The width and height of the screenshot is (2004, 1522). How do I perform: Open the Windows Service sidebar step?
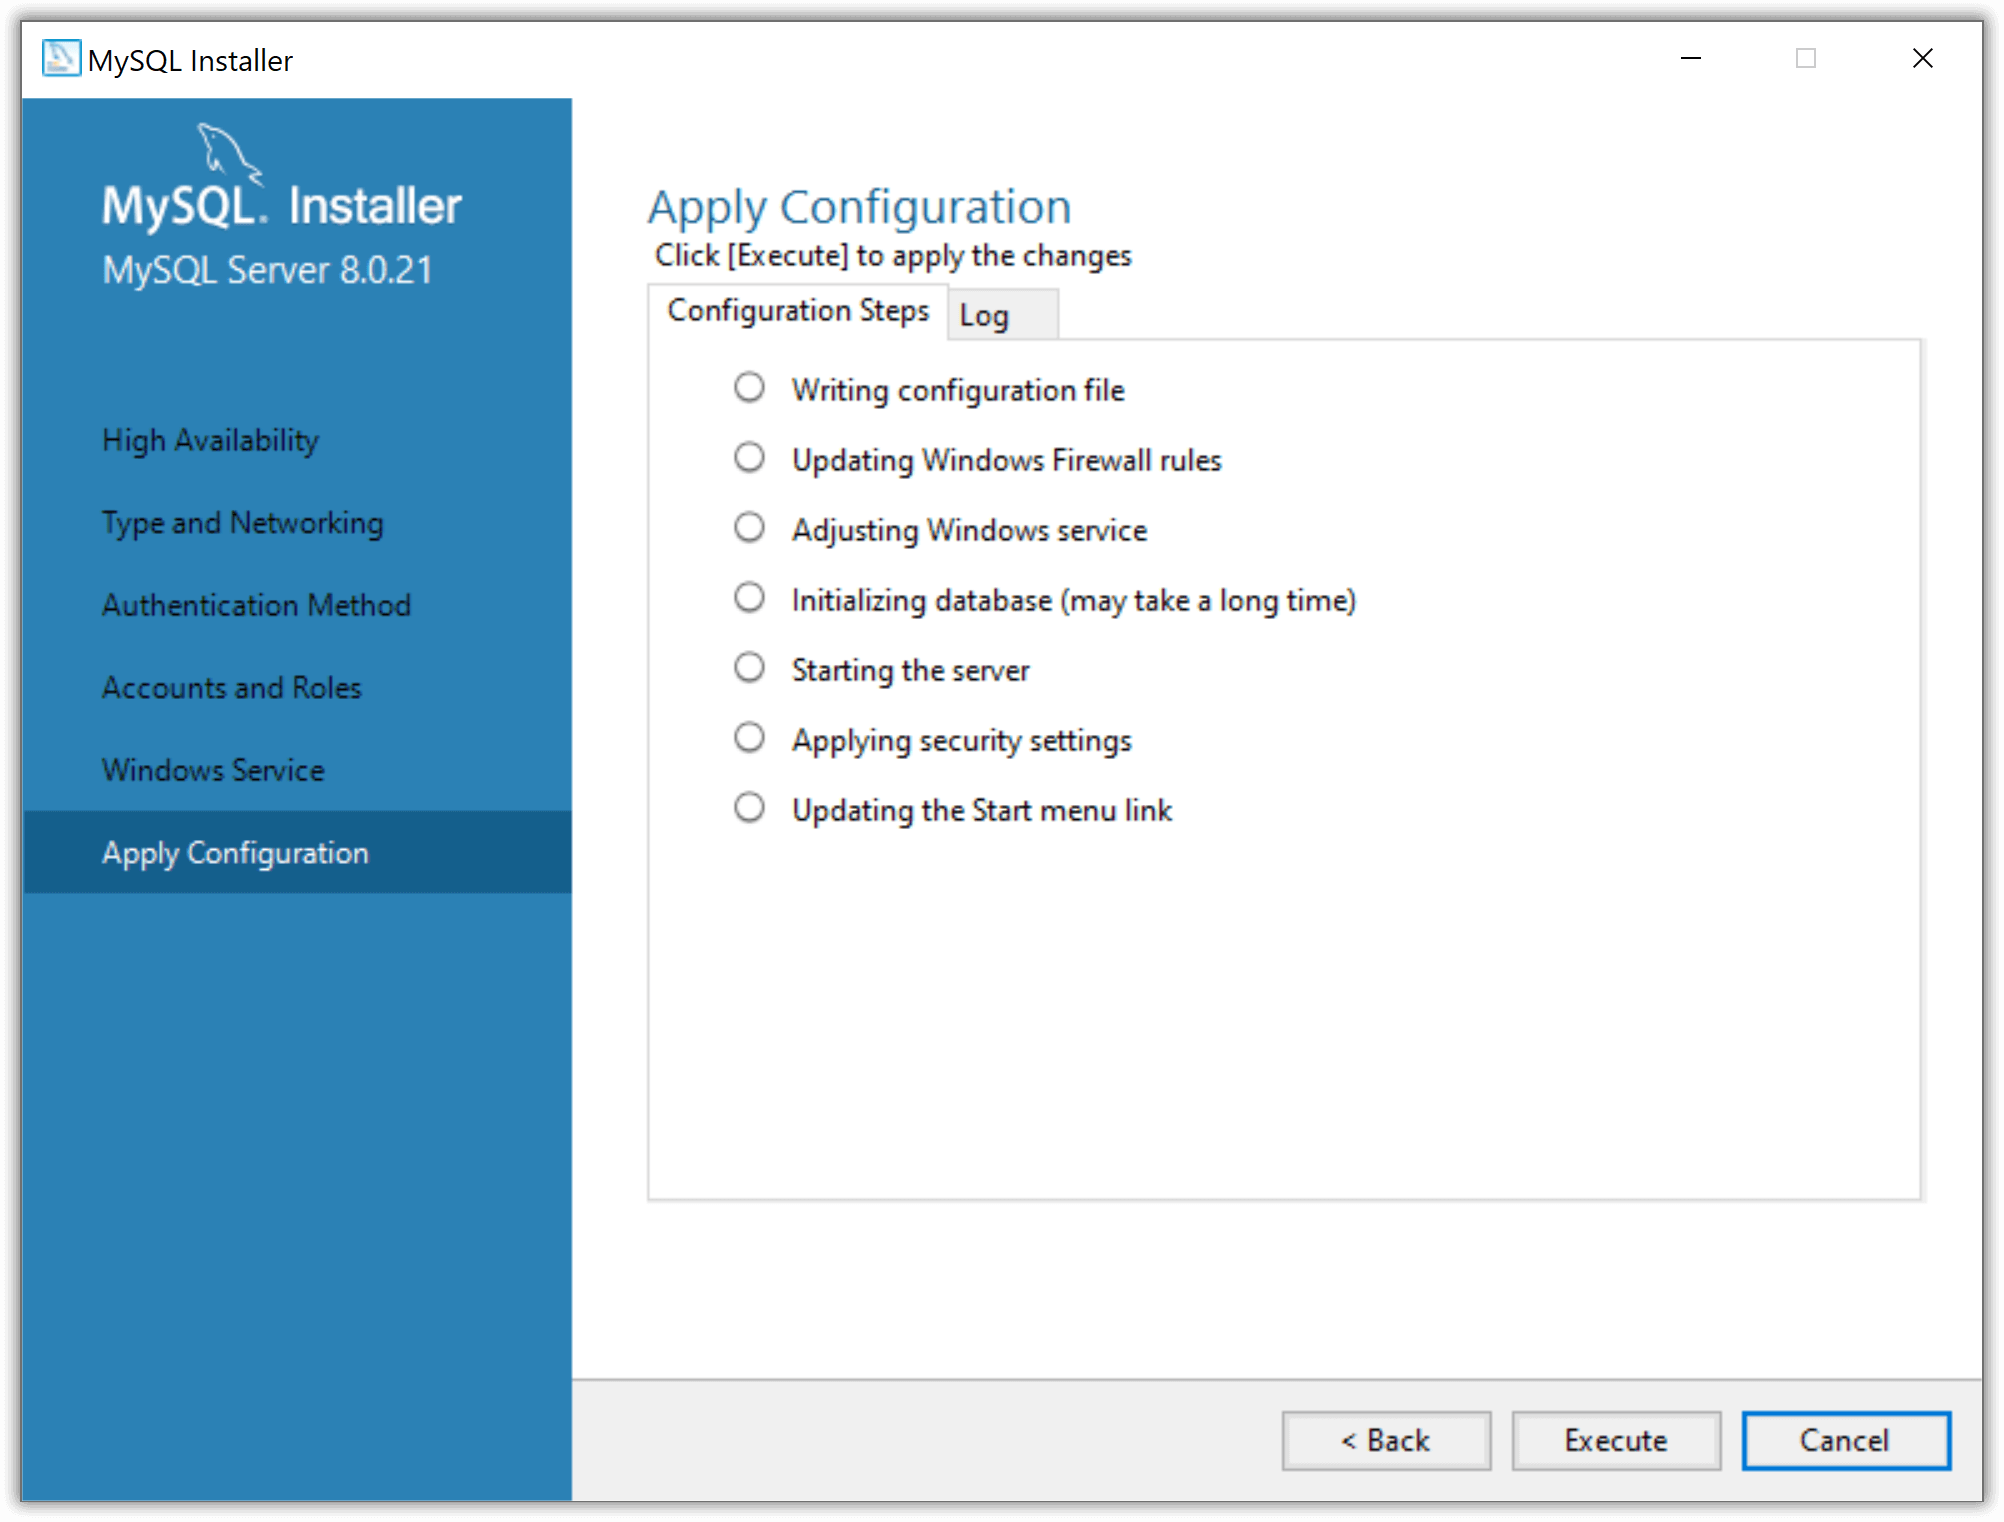click(x=213, y=770)
